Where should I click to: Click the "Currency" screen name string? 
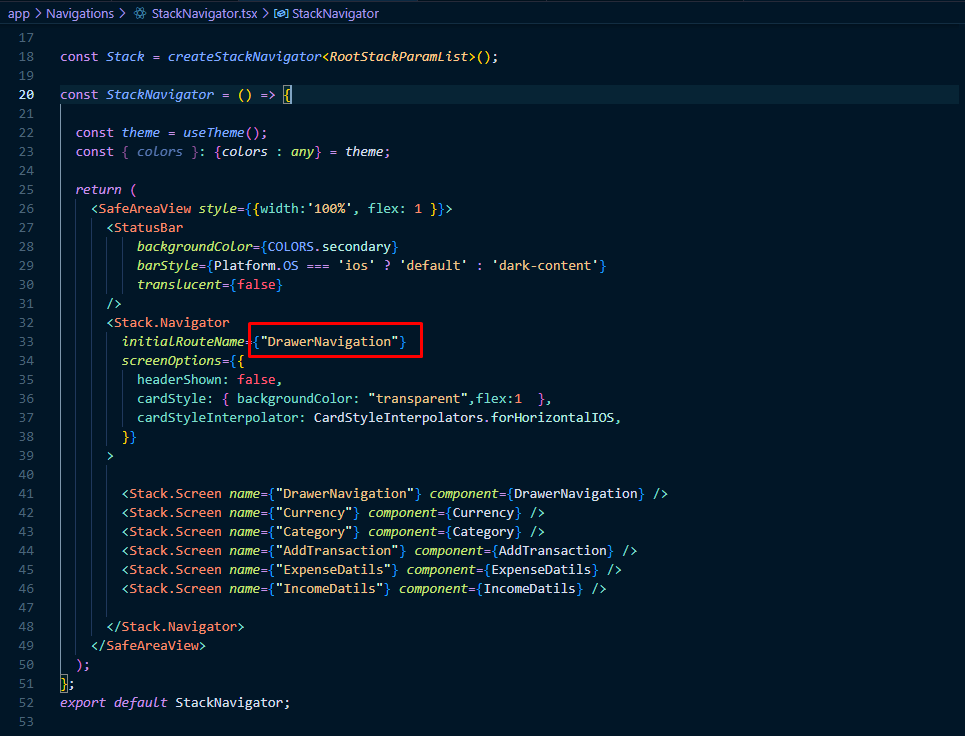(317, 513)
